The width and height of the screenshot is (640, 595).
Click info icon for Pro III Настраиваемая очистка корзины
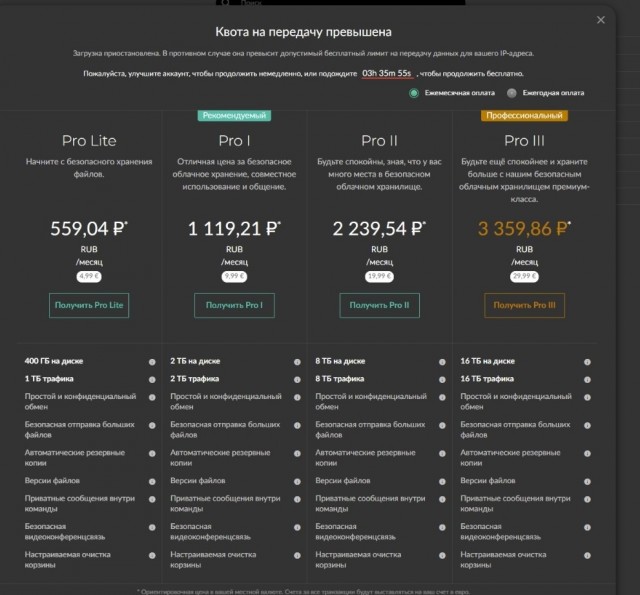click(x=587, y=555)
